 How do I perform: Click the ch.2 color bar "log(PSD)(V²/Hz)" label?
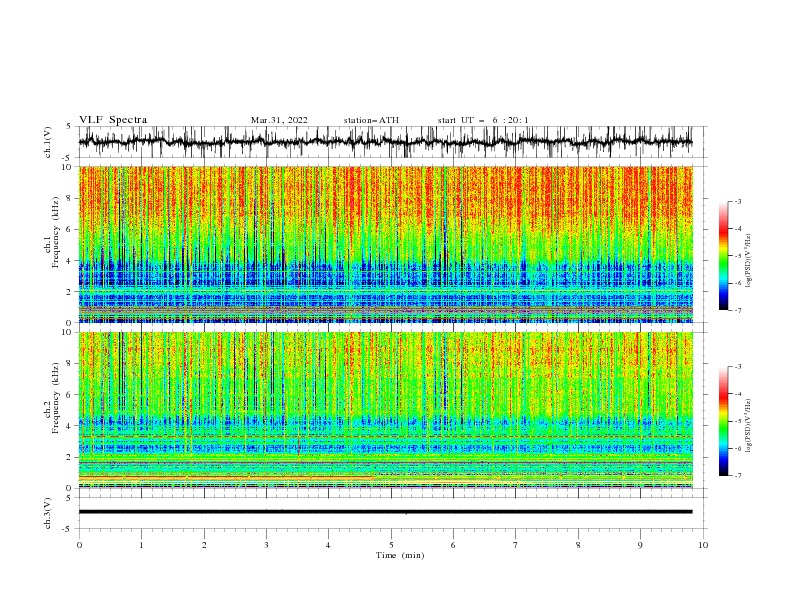[749, 426]
